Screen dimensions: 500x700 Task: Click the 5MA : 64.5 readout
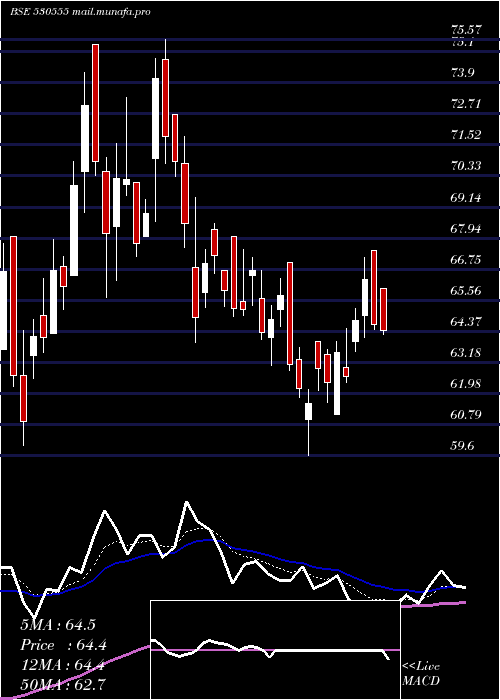click(x=58, y=625)
